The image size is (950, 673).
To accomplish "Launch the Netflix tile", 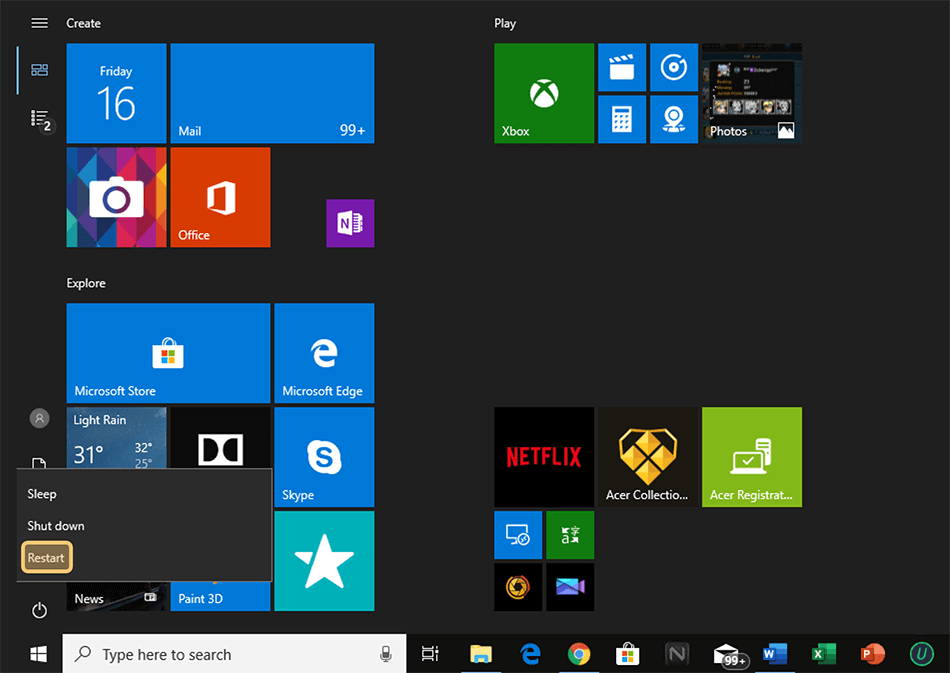I will pyautogui.click(x=544, y=457).
